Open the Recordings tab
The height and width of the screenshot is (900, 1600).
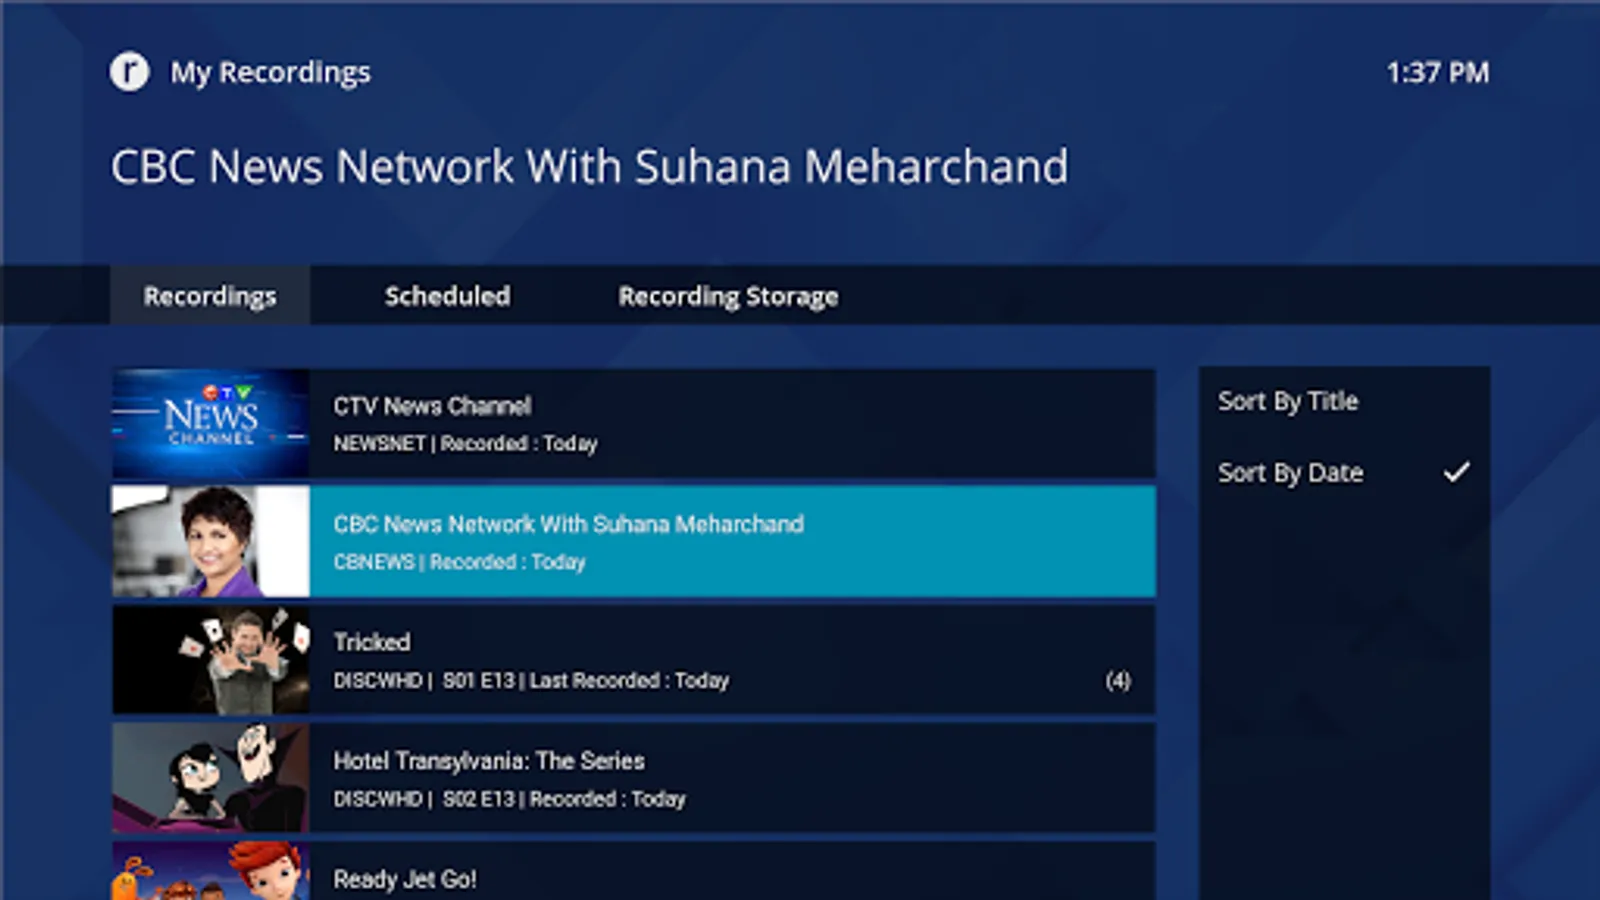pyautogui.click(x=210, y=296)
